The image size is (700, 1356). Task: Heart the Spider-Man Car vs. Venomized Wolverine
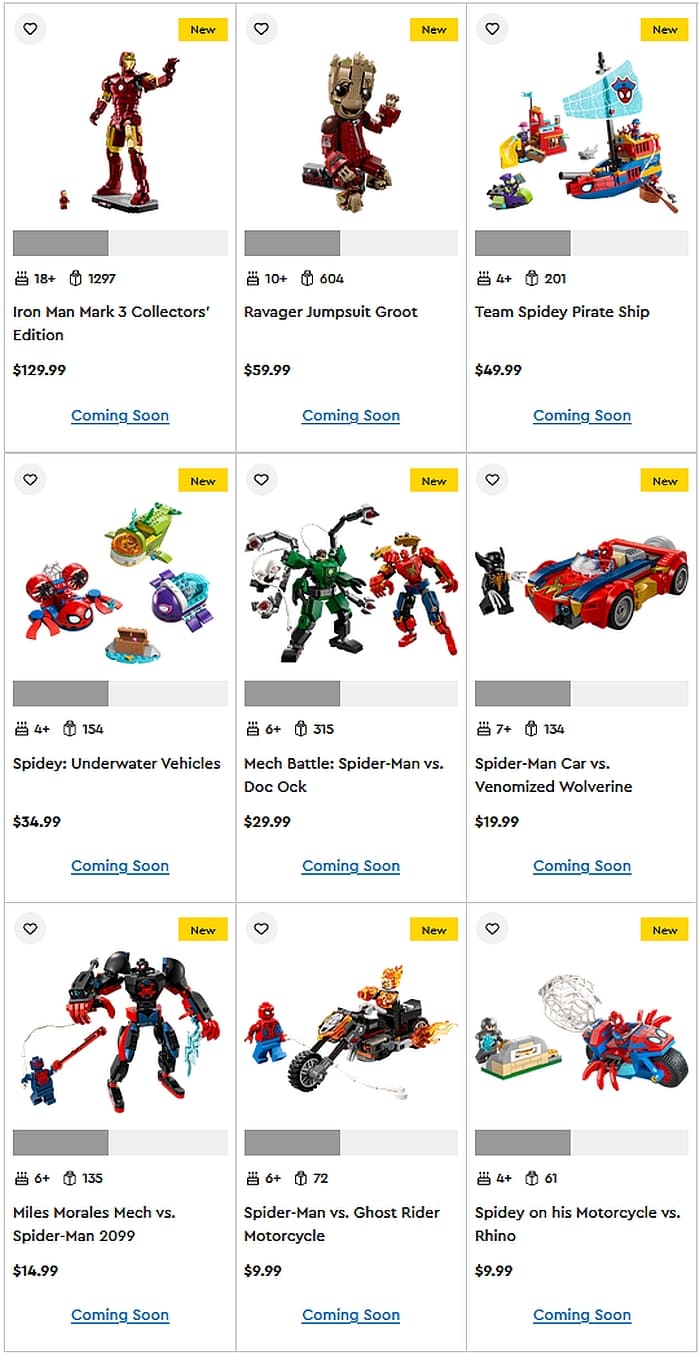[492, 480]
